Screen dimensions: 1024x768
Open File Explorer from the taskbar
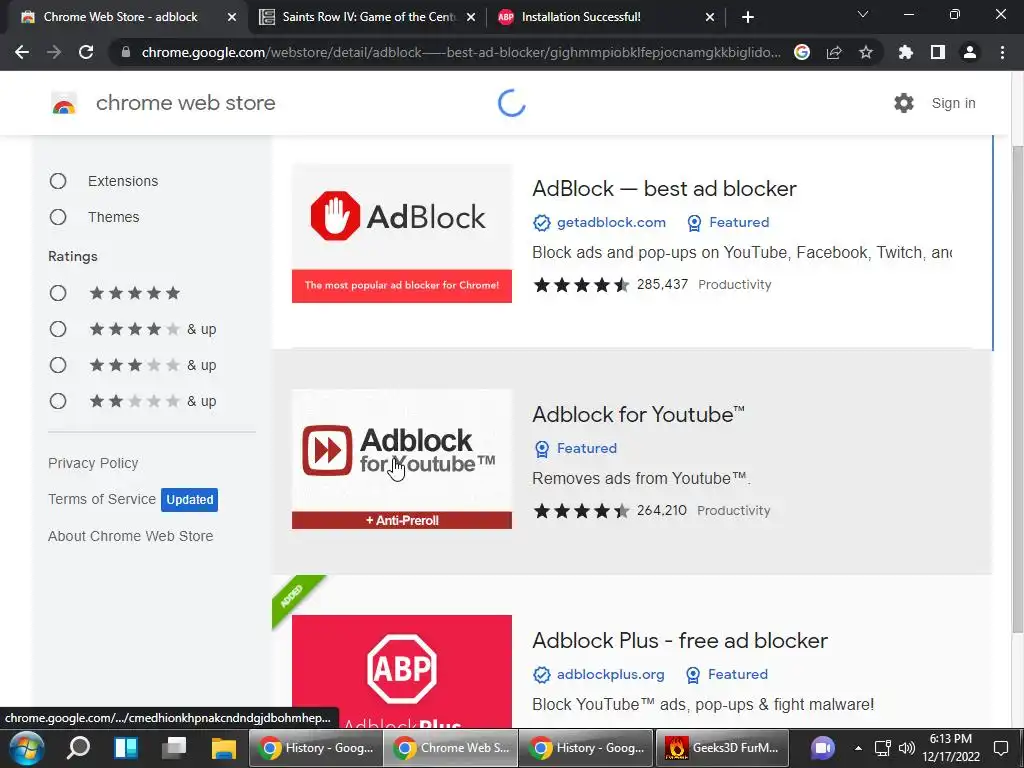pos(223,748)
